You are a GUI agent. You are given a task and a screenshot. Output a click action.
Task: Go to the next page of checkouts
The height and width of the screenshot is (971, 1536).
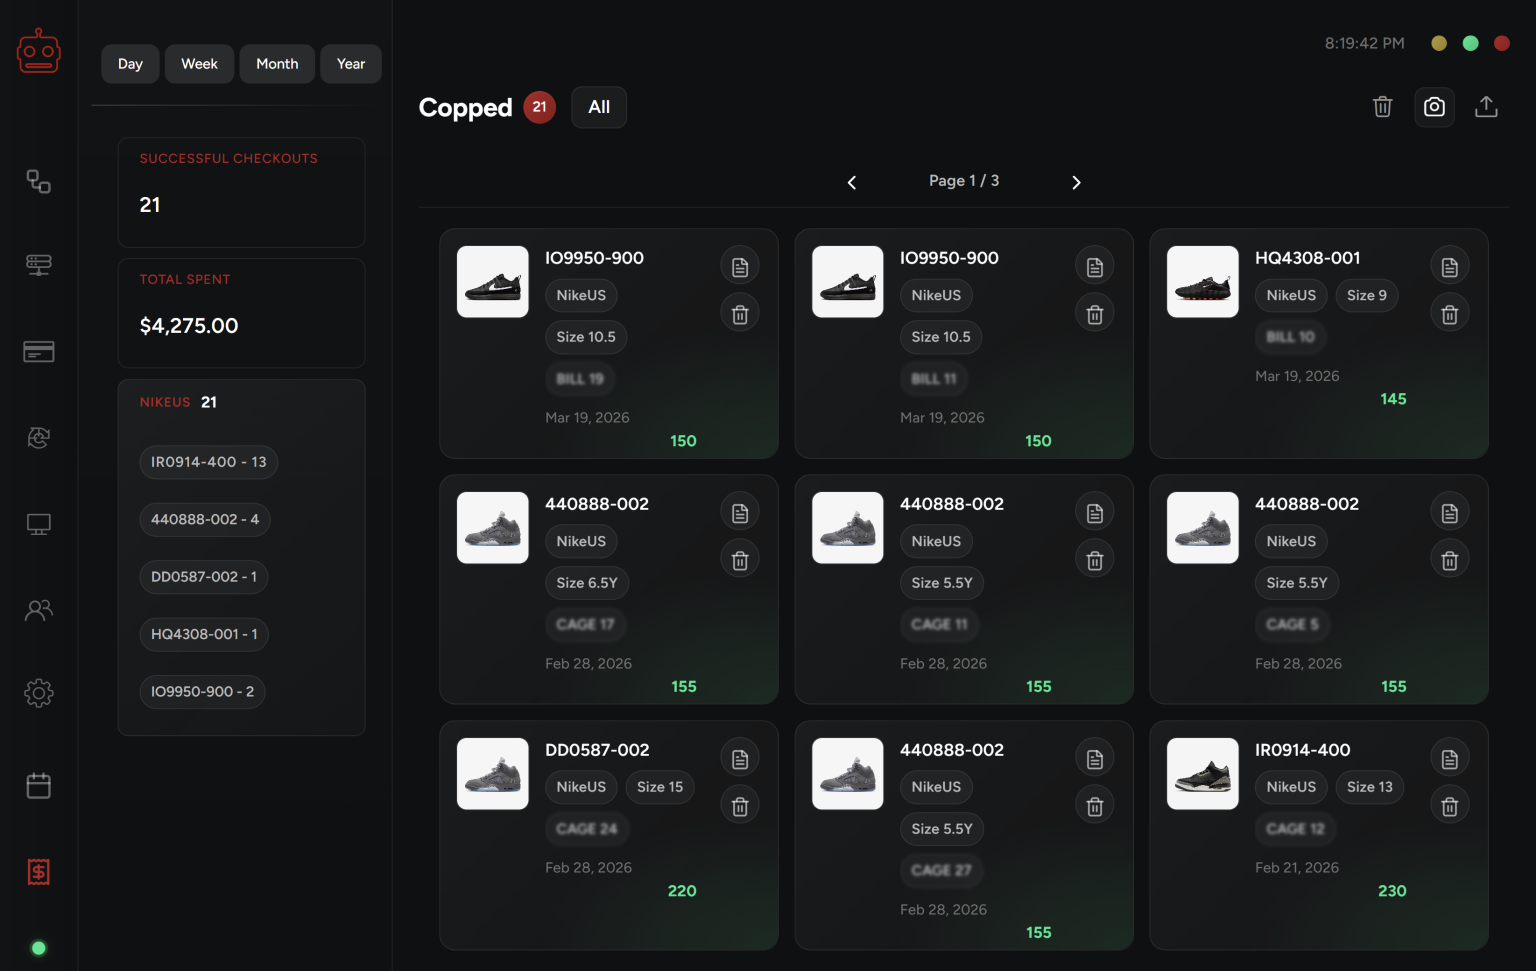coord(1076,182)
